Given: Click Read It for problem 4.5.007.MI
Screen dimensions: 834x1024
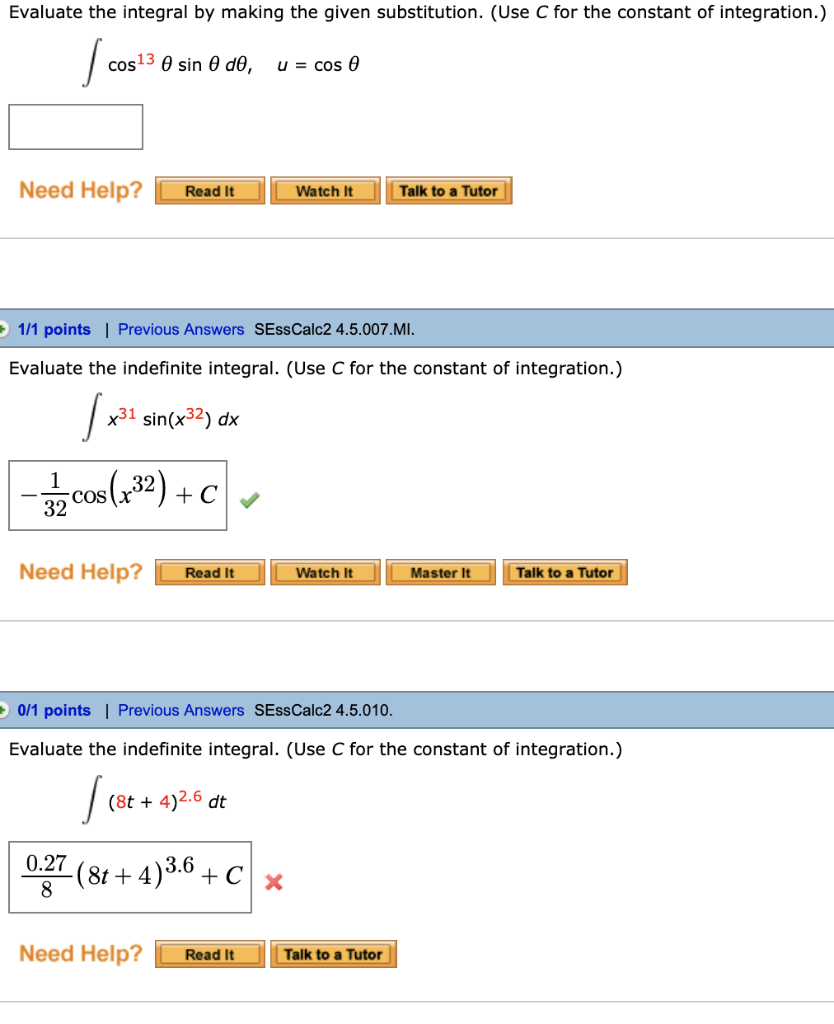Looking at the screenshot, I should point(209,572).
